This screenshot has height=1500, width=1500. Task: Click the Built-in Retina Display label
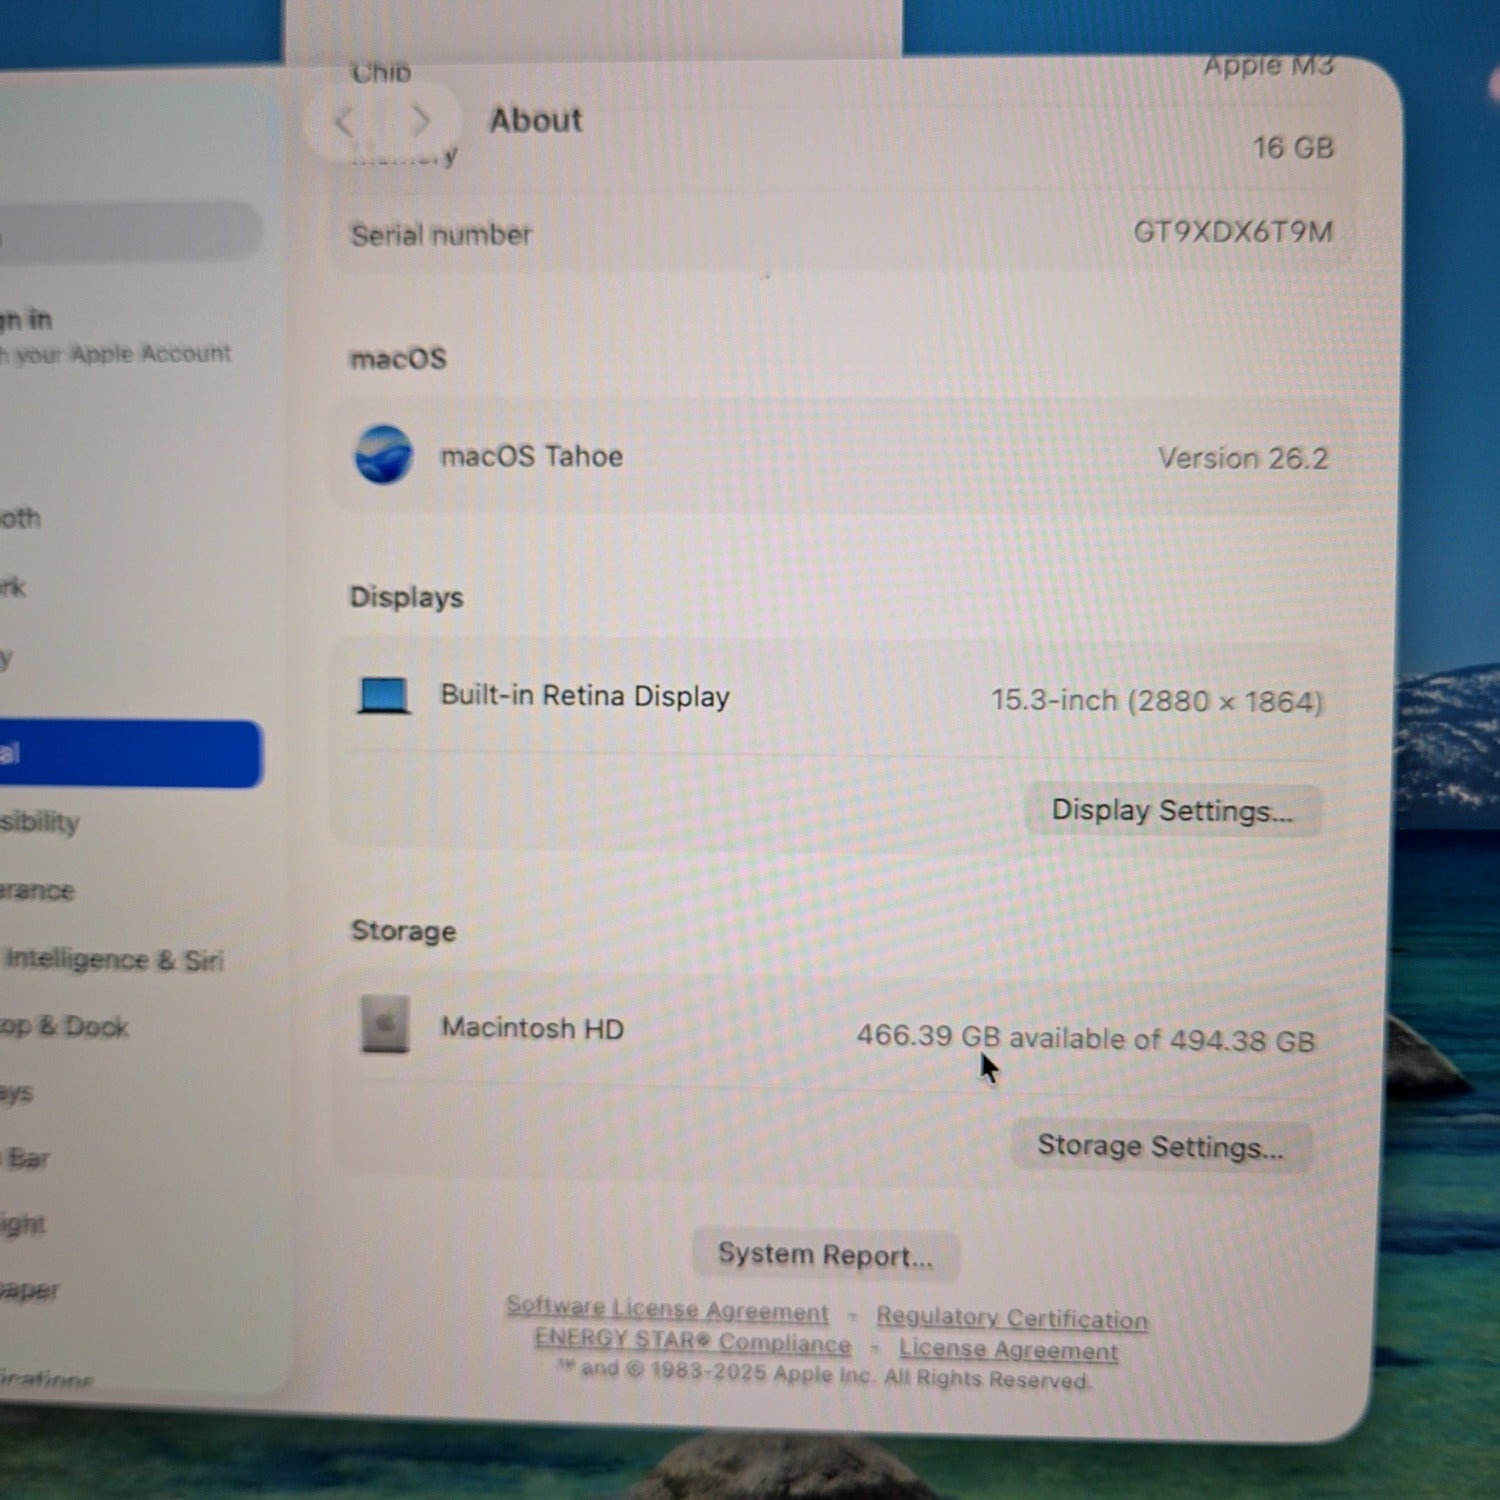click(585, 696)
